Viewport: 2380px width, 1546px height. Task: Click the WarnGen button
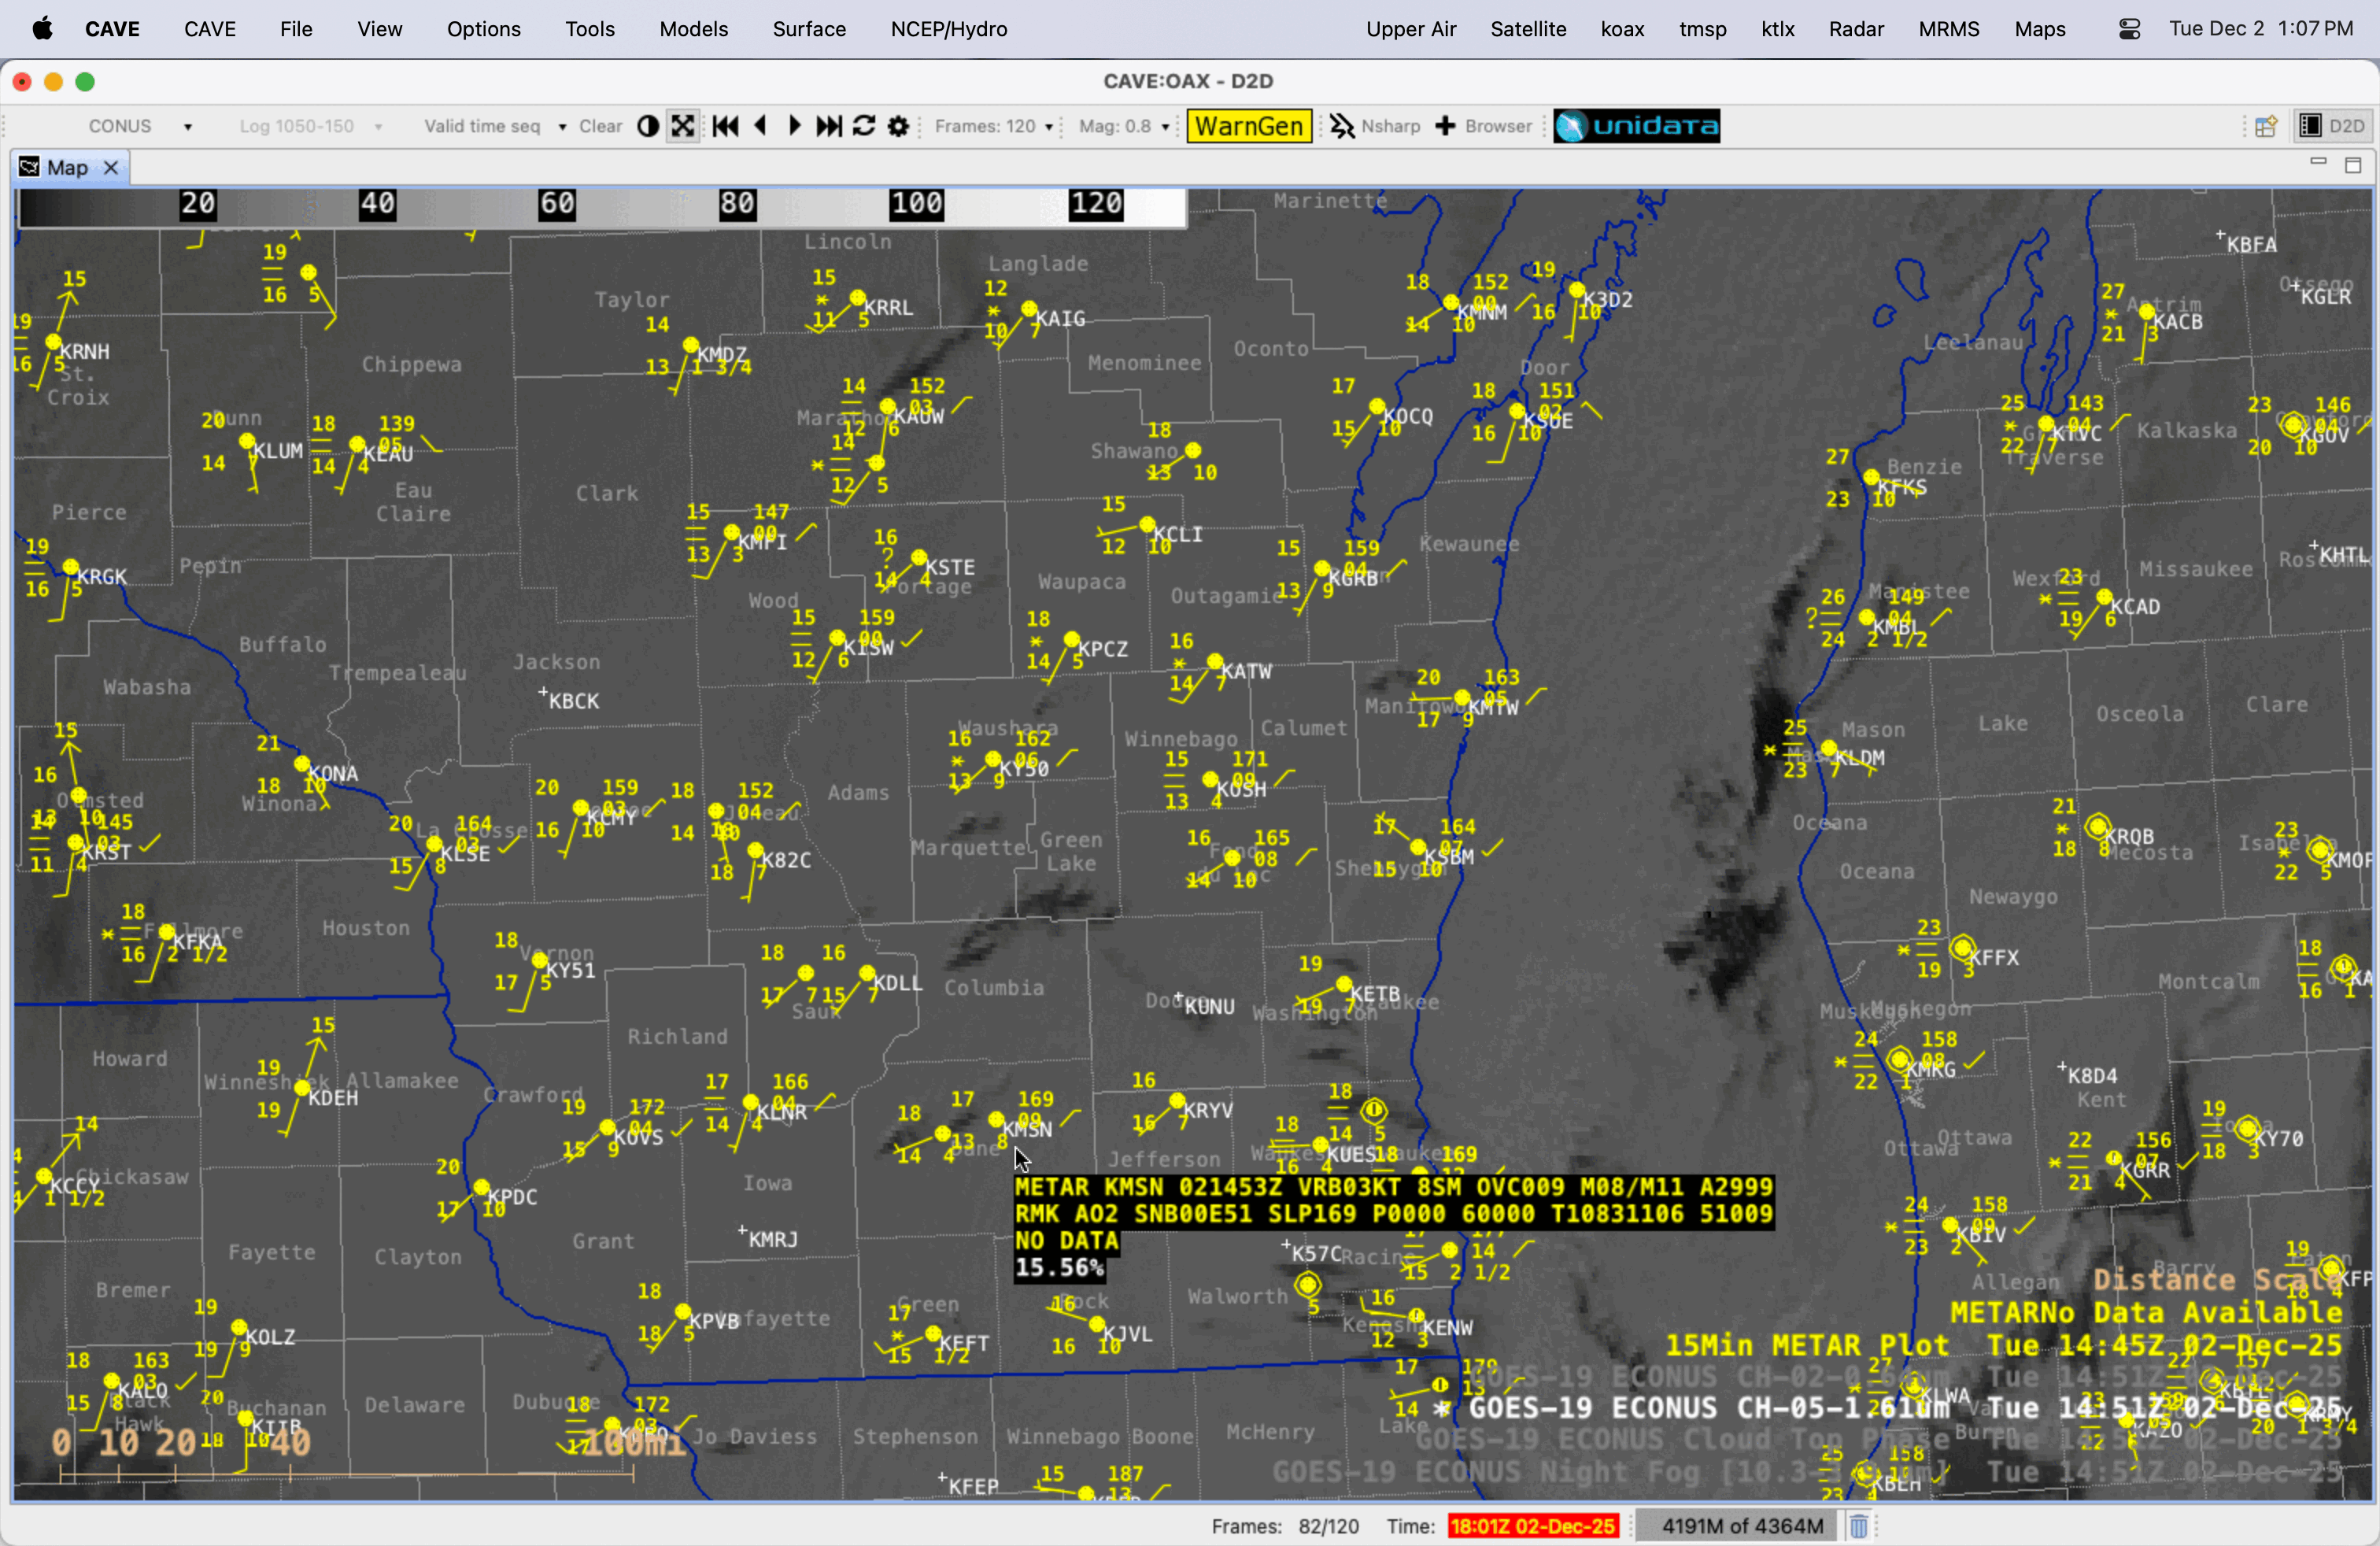pos(1248,126)
